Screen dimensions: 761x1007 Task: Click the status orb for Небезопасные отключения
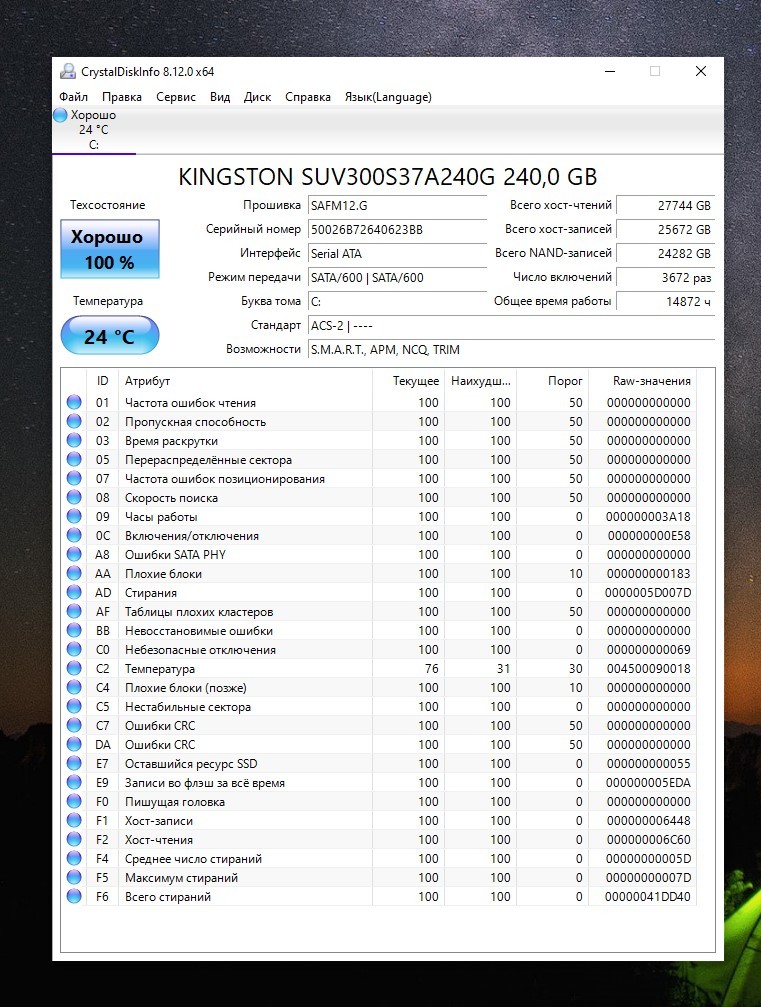(x=74, y=649)
